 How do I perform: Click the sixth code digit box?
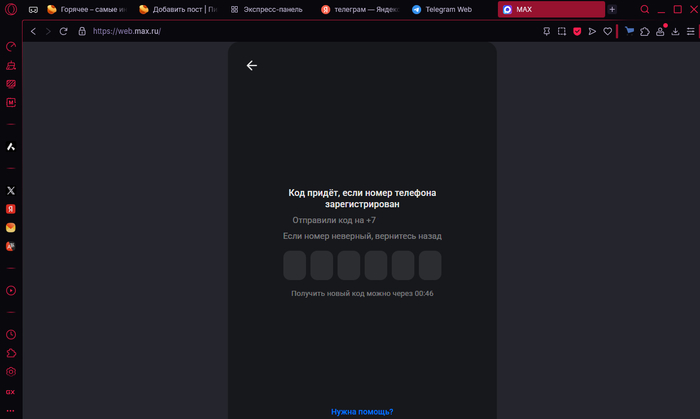430,265
